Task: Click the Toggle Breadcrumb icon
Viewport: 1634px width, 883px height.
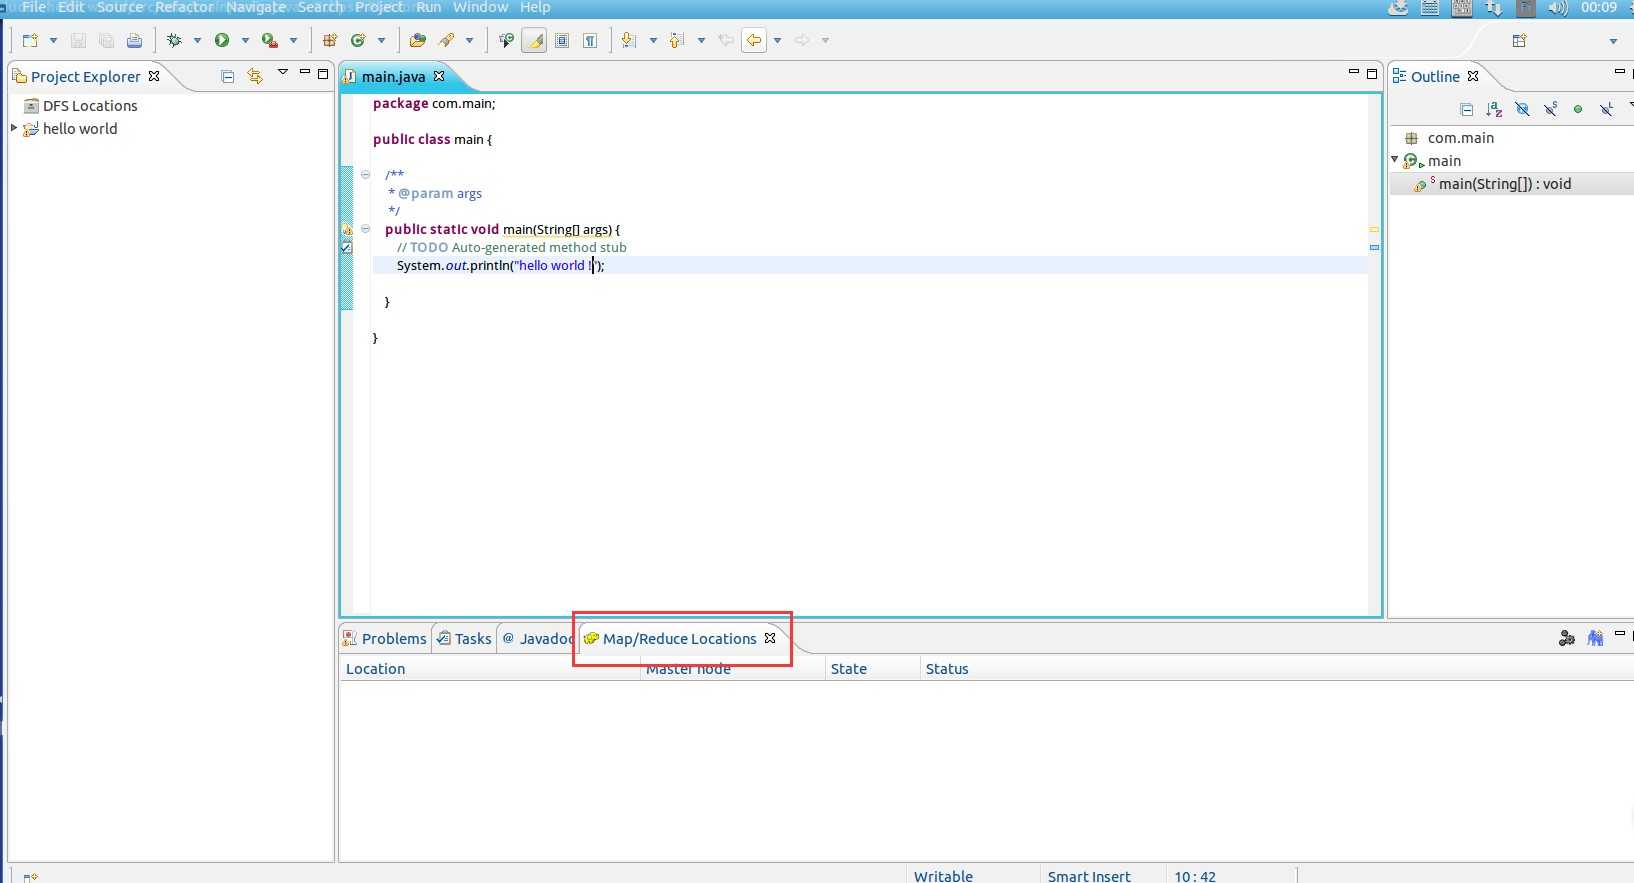Action: pyautogui.click(x=506, y=41)
